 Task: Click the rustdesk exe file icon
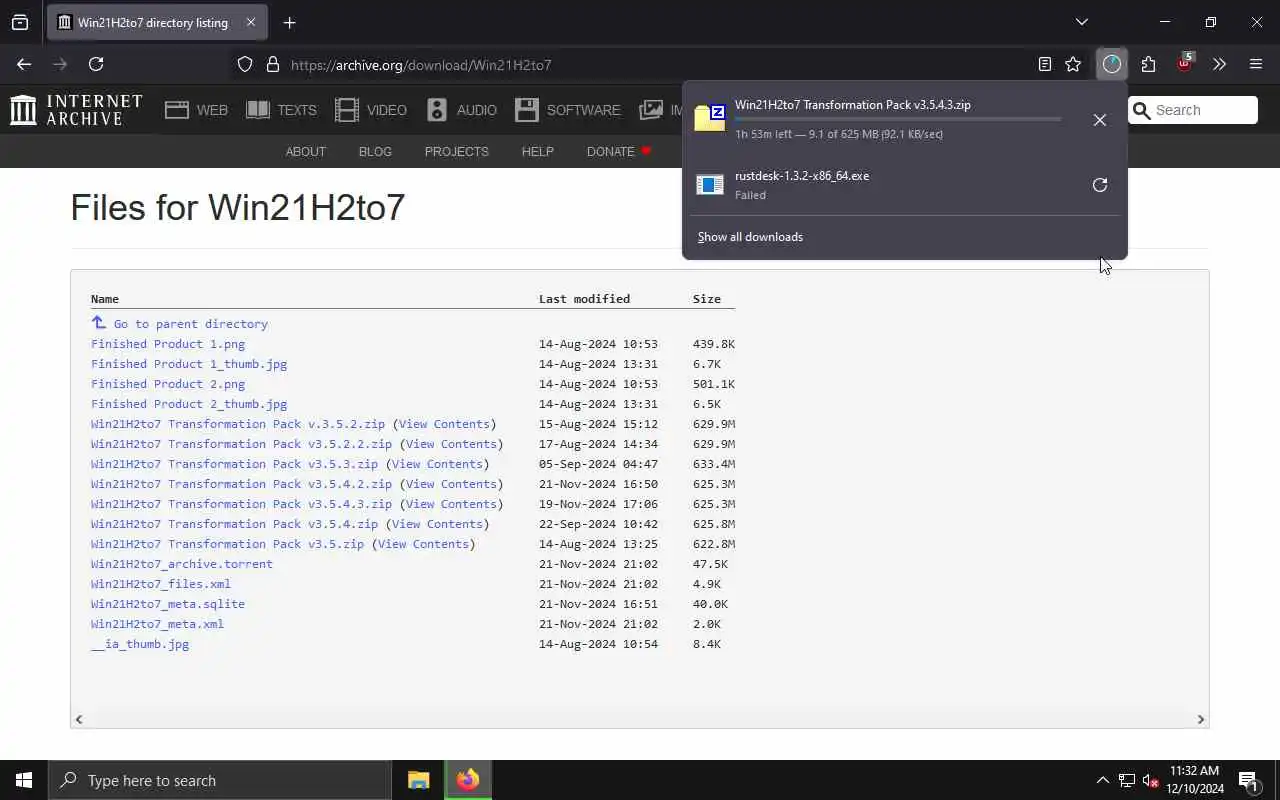coord(710,185)
